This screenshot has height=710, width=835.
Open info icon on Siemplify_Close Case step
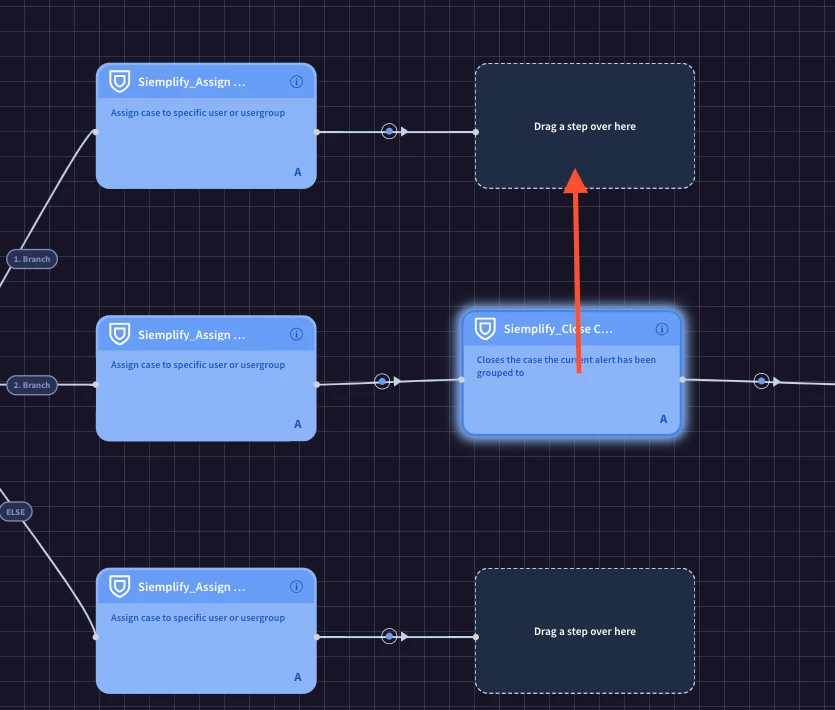(x=662, y=329)
